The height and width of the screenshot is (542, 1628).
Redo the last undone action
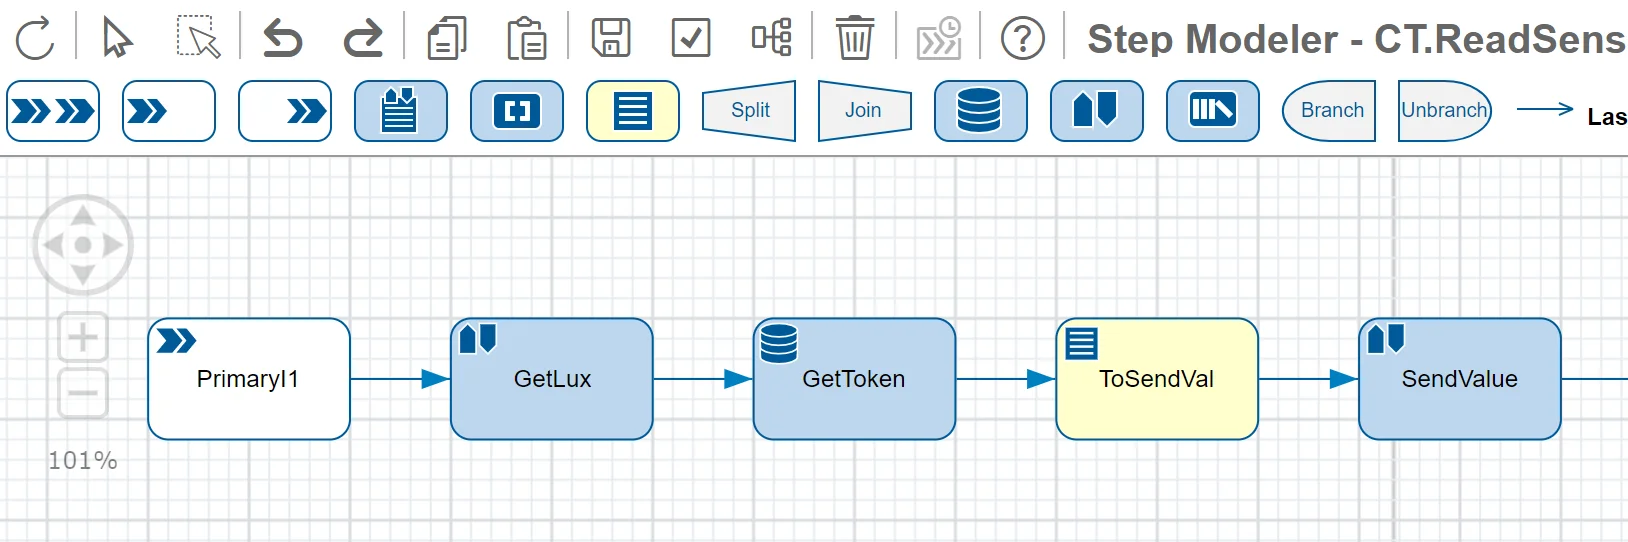[x=362, y=39]
